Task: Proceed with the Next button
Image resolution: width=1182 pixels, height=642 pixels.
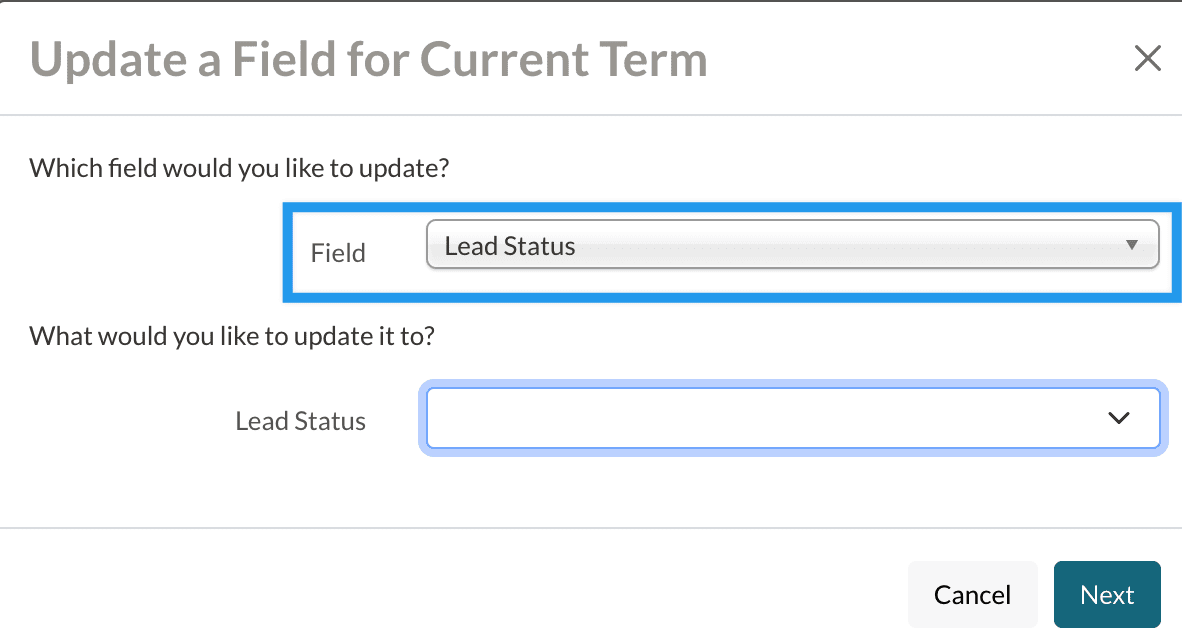Action: [x=1106, y=595]
